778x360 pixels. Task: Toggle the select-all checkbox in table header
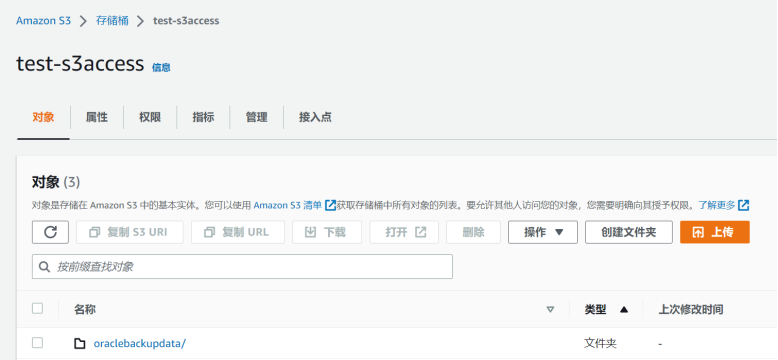[37, 308]
